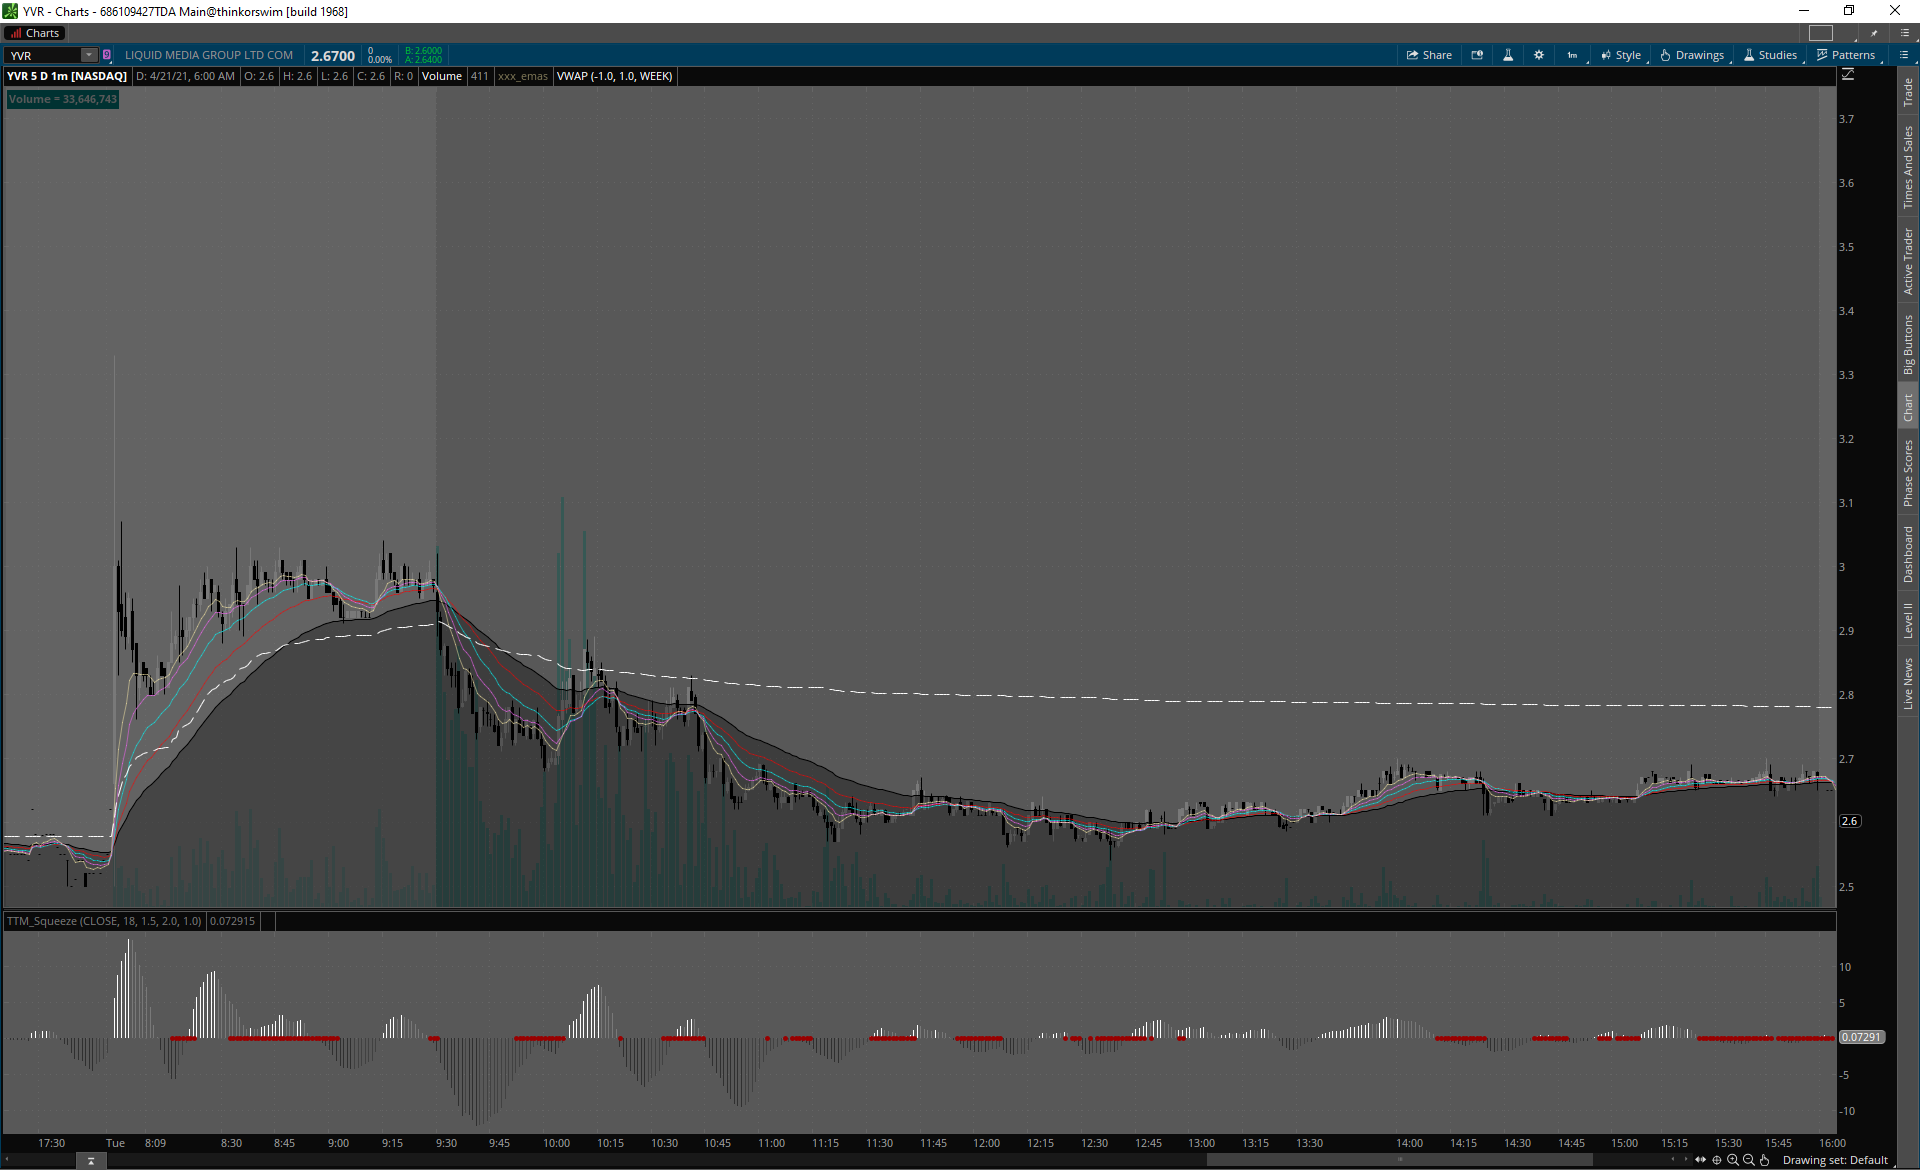Open the Studies menu
1920x1170 pixels.
coord(1770,55)
